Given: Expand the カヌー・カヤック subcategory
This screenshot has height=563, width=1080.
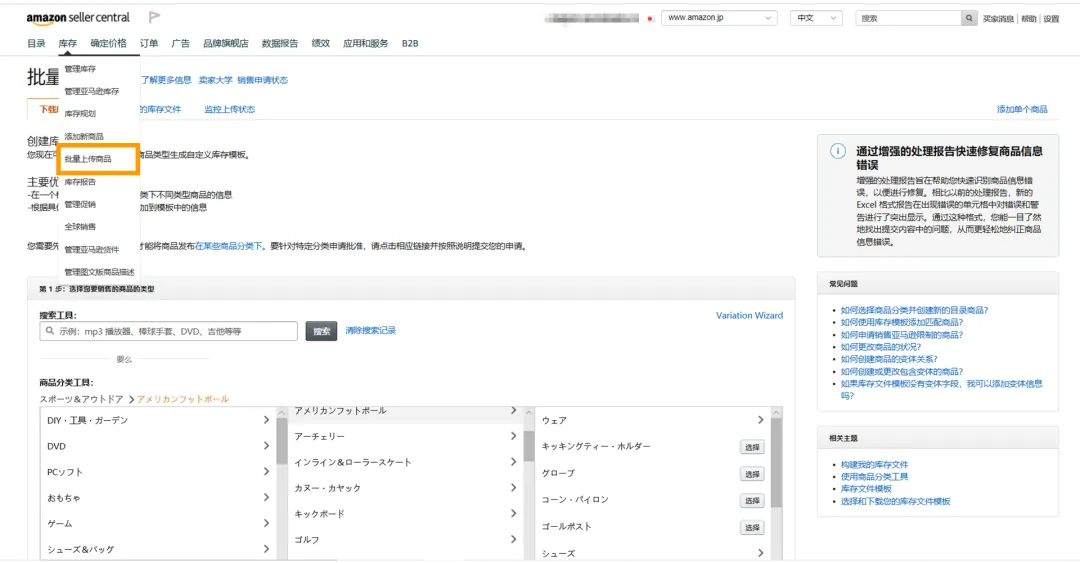Looking at the screenshot, I should tap(406, 489).
